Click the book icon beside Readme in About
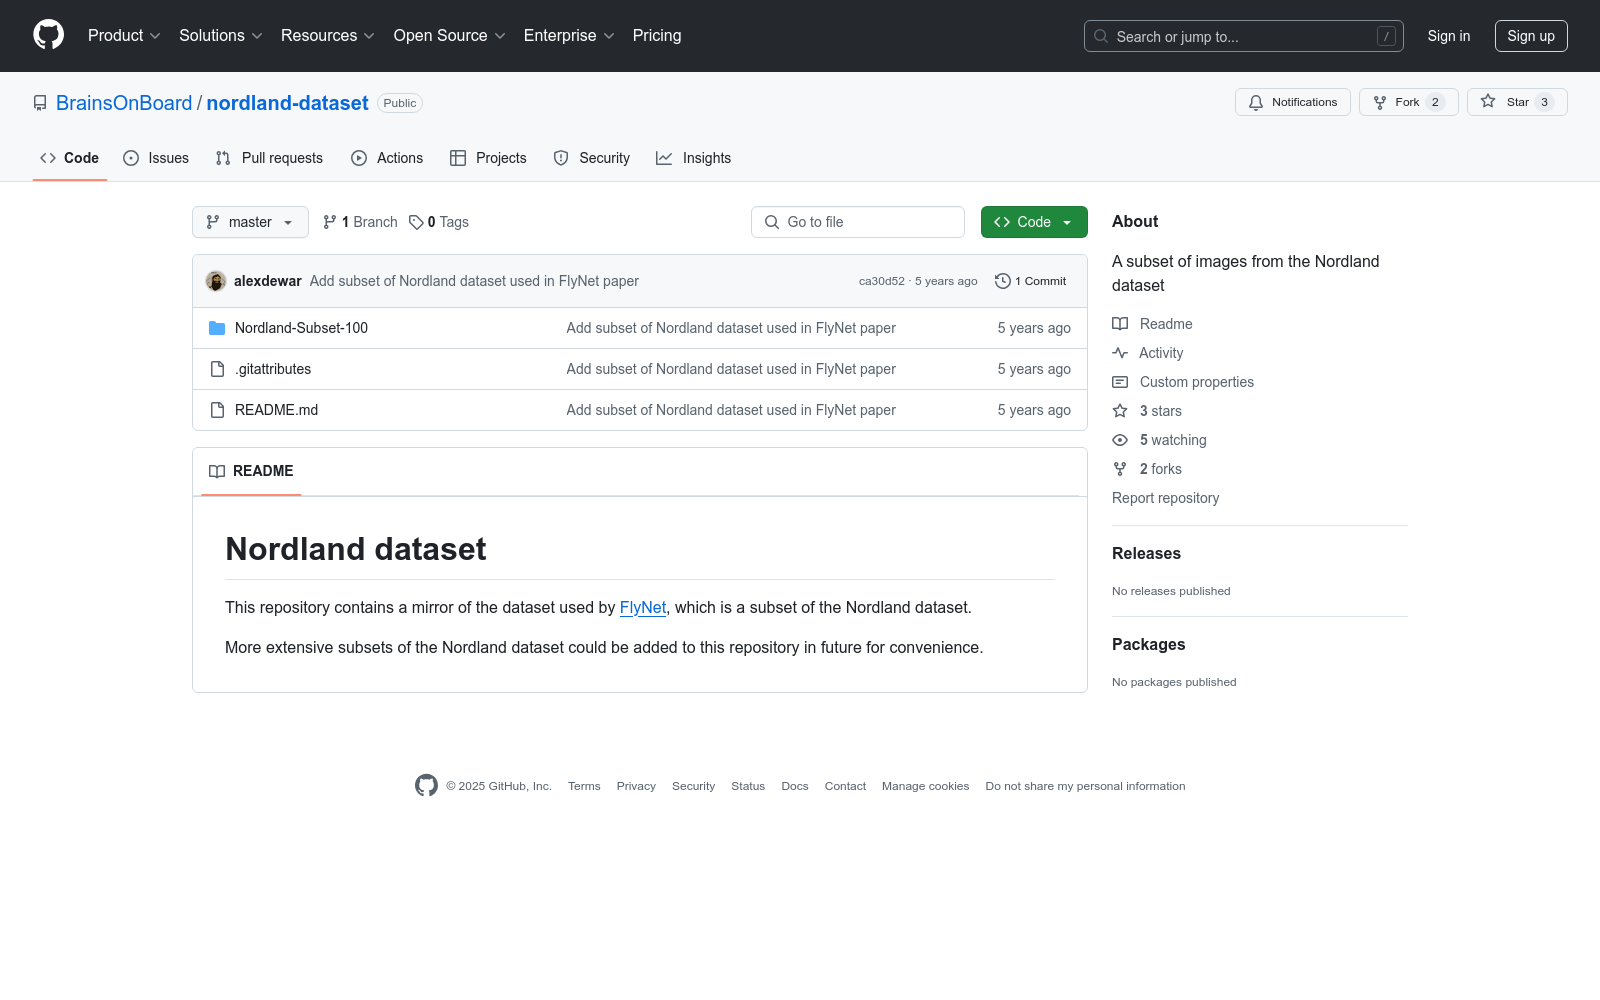 click(1120, 324)
